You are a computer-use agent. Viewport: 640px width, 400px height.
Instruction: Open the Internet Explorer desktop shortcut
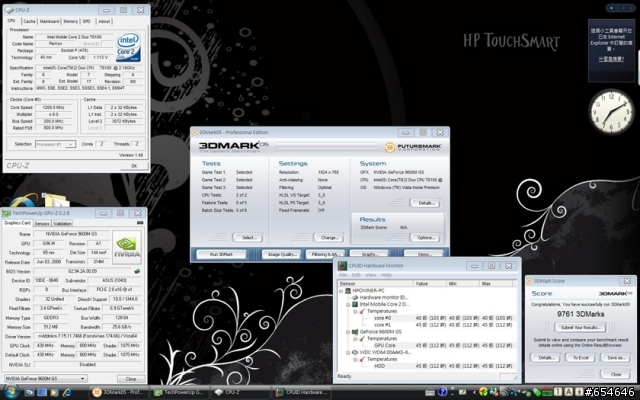point(24,201)
